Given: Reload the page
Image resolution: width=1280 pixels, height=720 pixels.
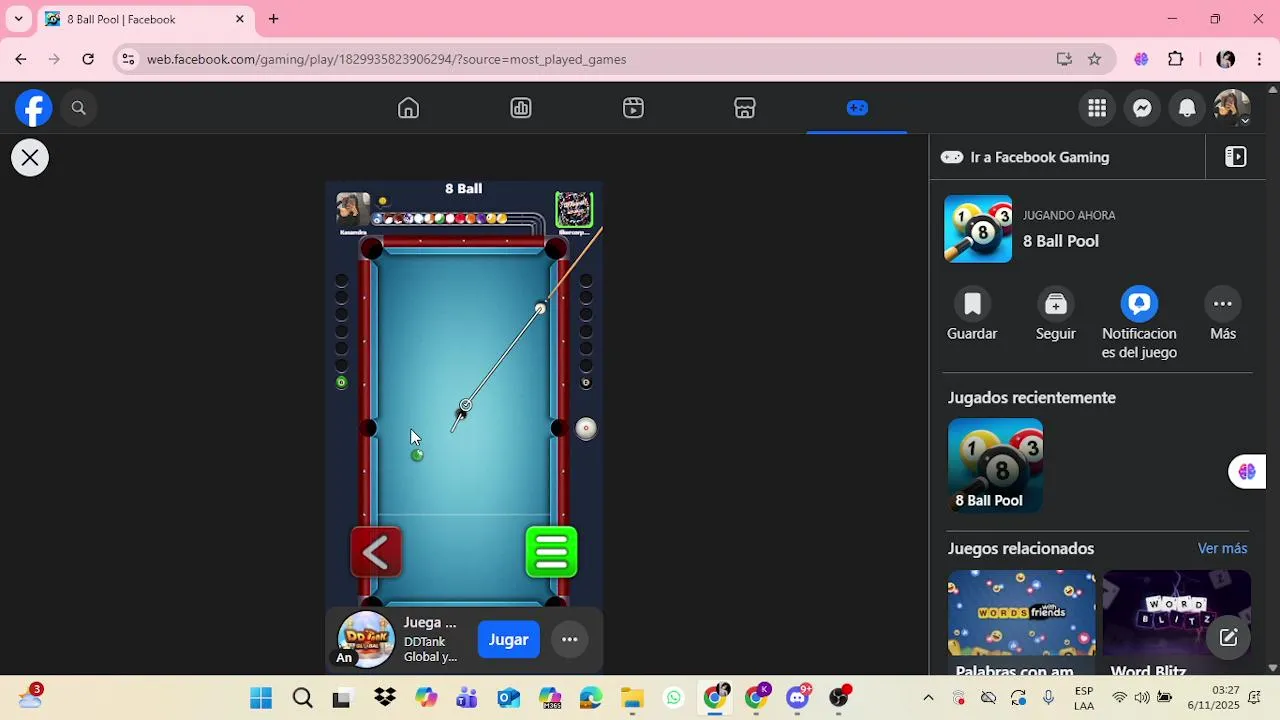Looking at the screenshot, I should (x=88, y=59).
